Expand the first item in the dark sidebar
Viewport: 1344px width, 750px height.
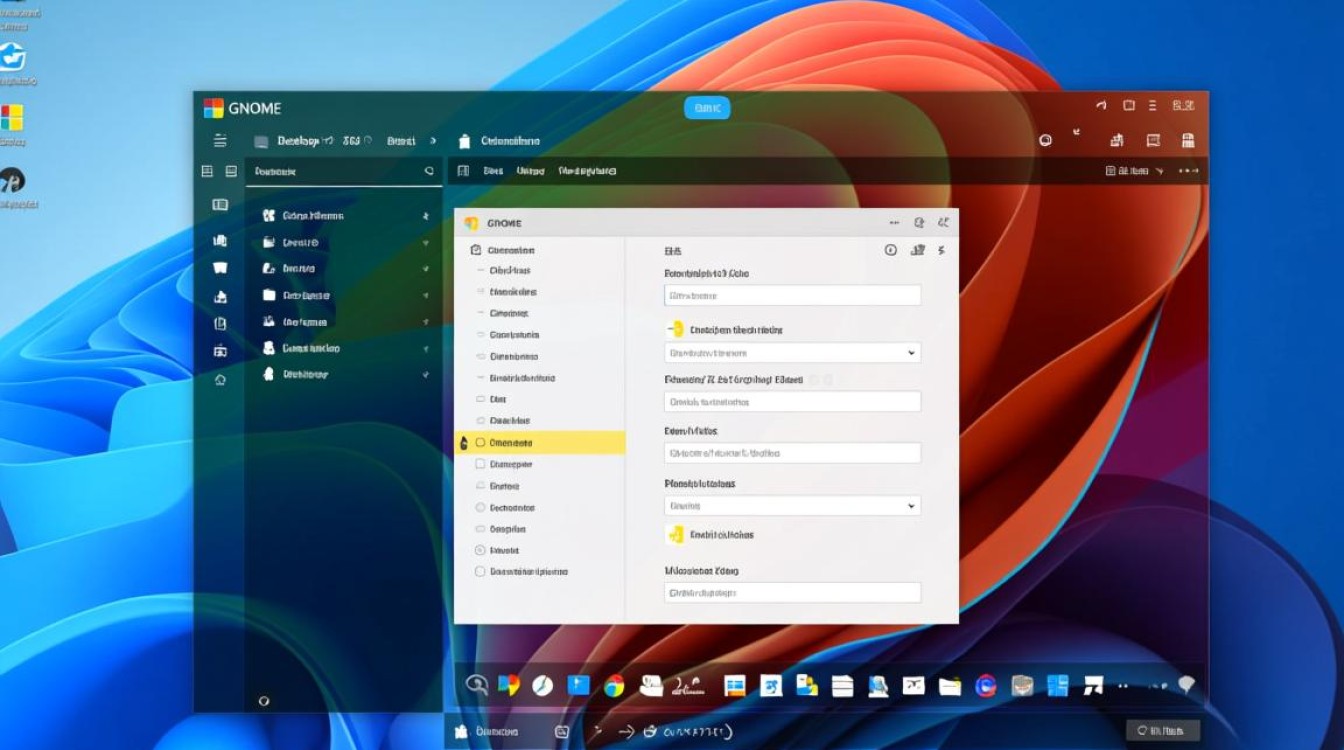coord(425,216)
